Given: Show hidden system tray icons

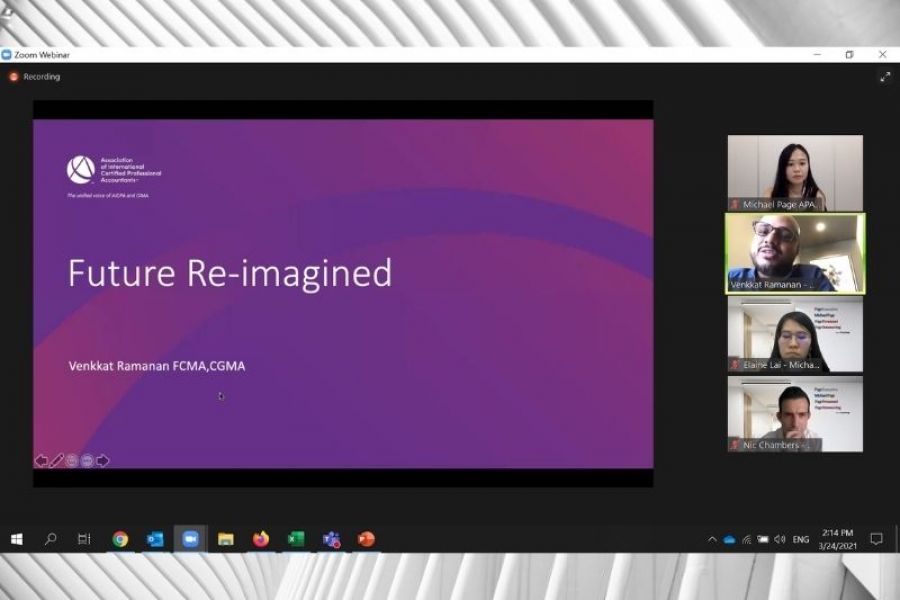Looking at the screenshot, I should pos(712,539).
